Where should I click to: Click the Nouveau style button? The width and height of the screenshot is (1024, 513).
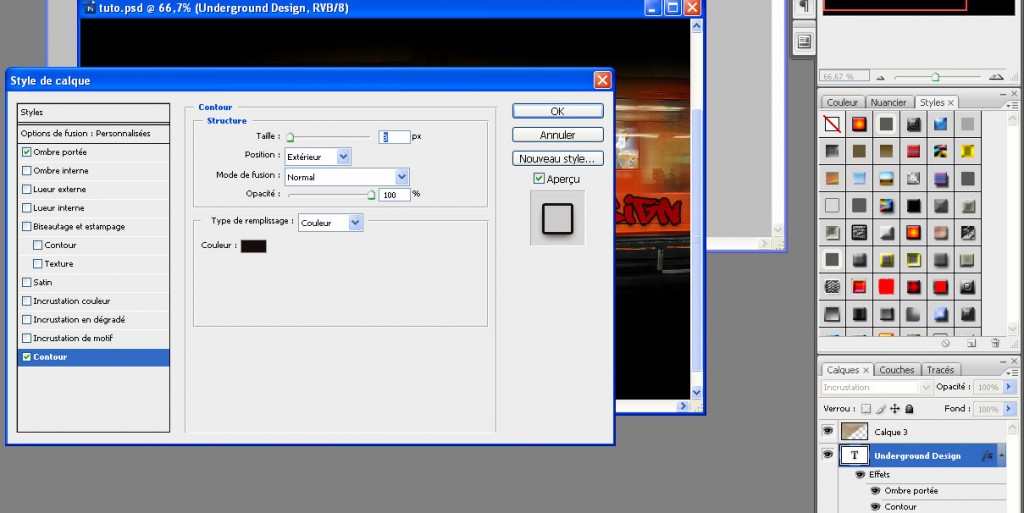pos(557,159)
